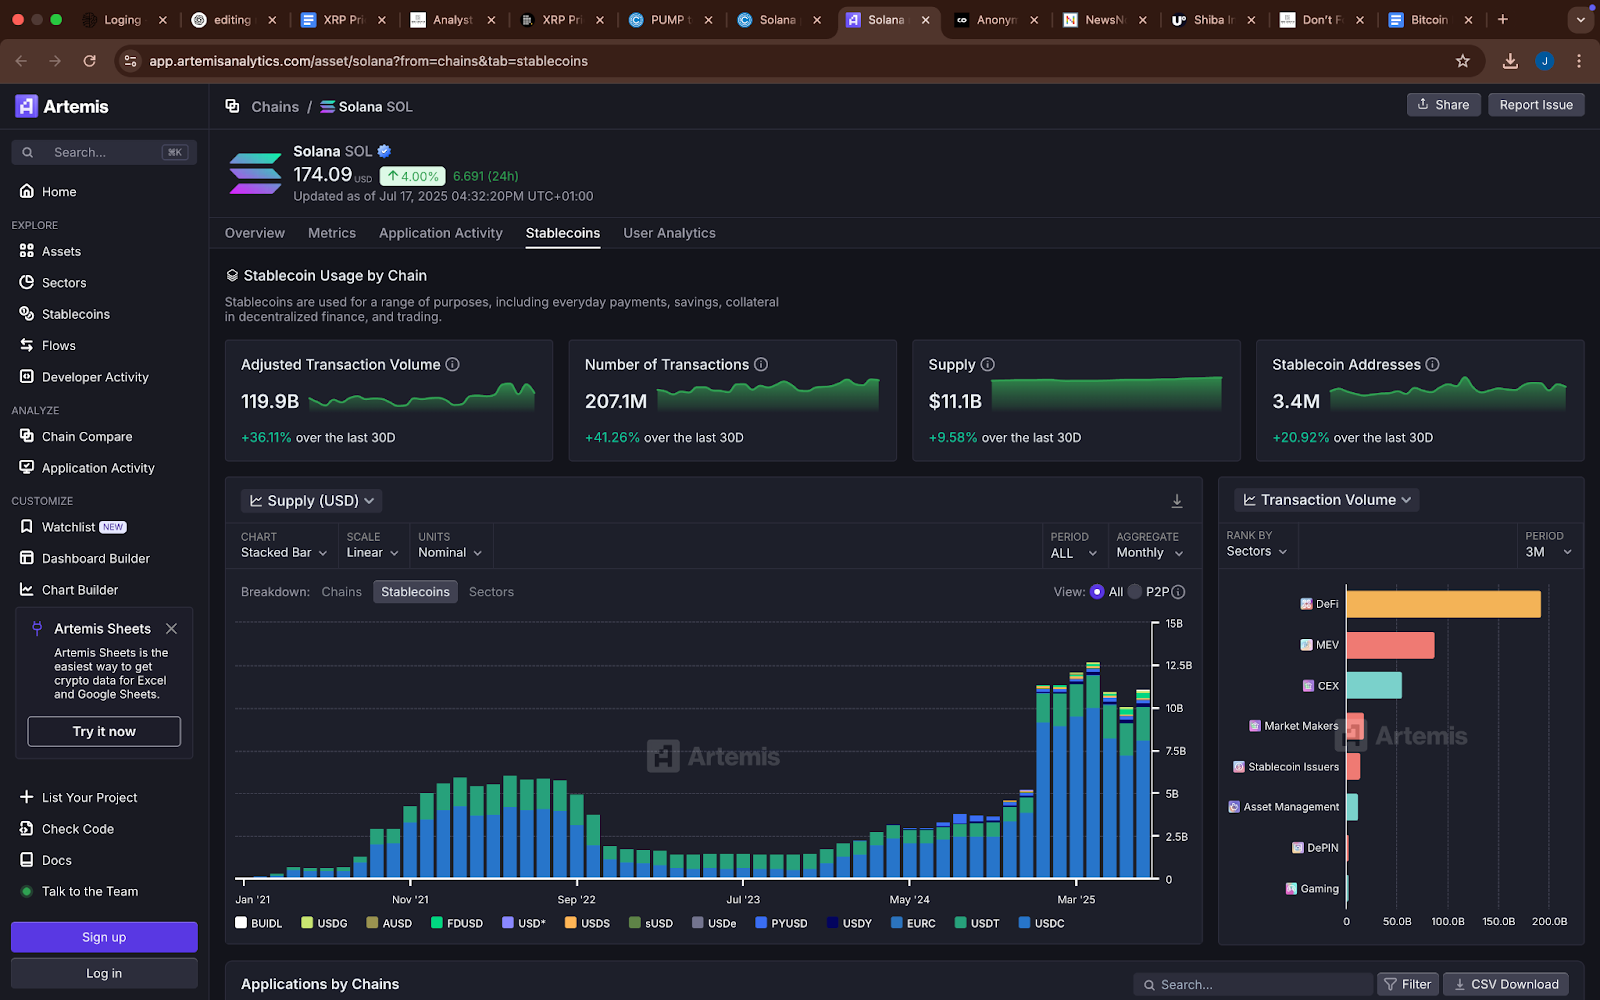The height and width of the screenshot is (1000, 1600).
Task: Click the Sign up button
Action: point(104,938)
